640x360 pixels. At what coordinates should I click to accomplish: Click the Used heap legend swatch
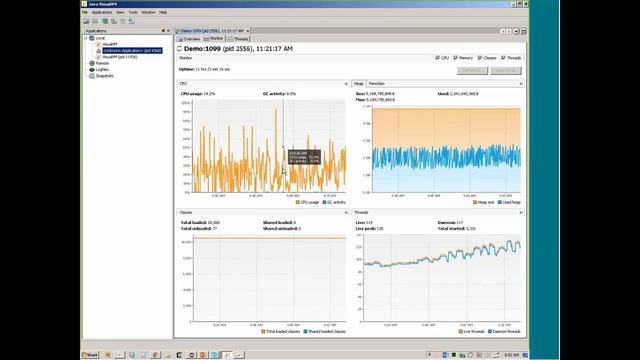tap(500, 202)
